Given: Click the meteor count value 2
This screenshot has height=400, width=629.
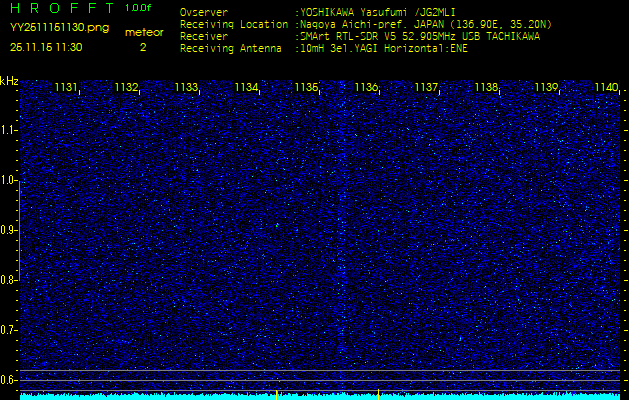Looking at the screenshot, I should pos(142,47).
